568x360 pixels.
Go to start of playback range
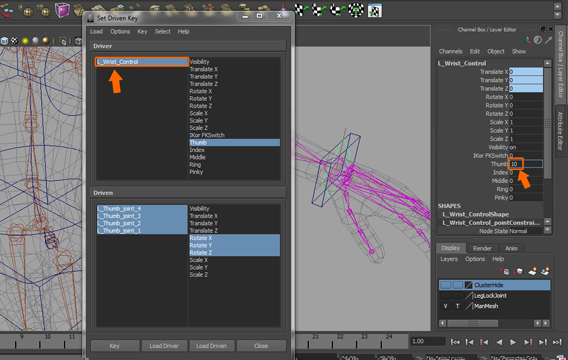coord(455,342)
